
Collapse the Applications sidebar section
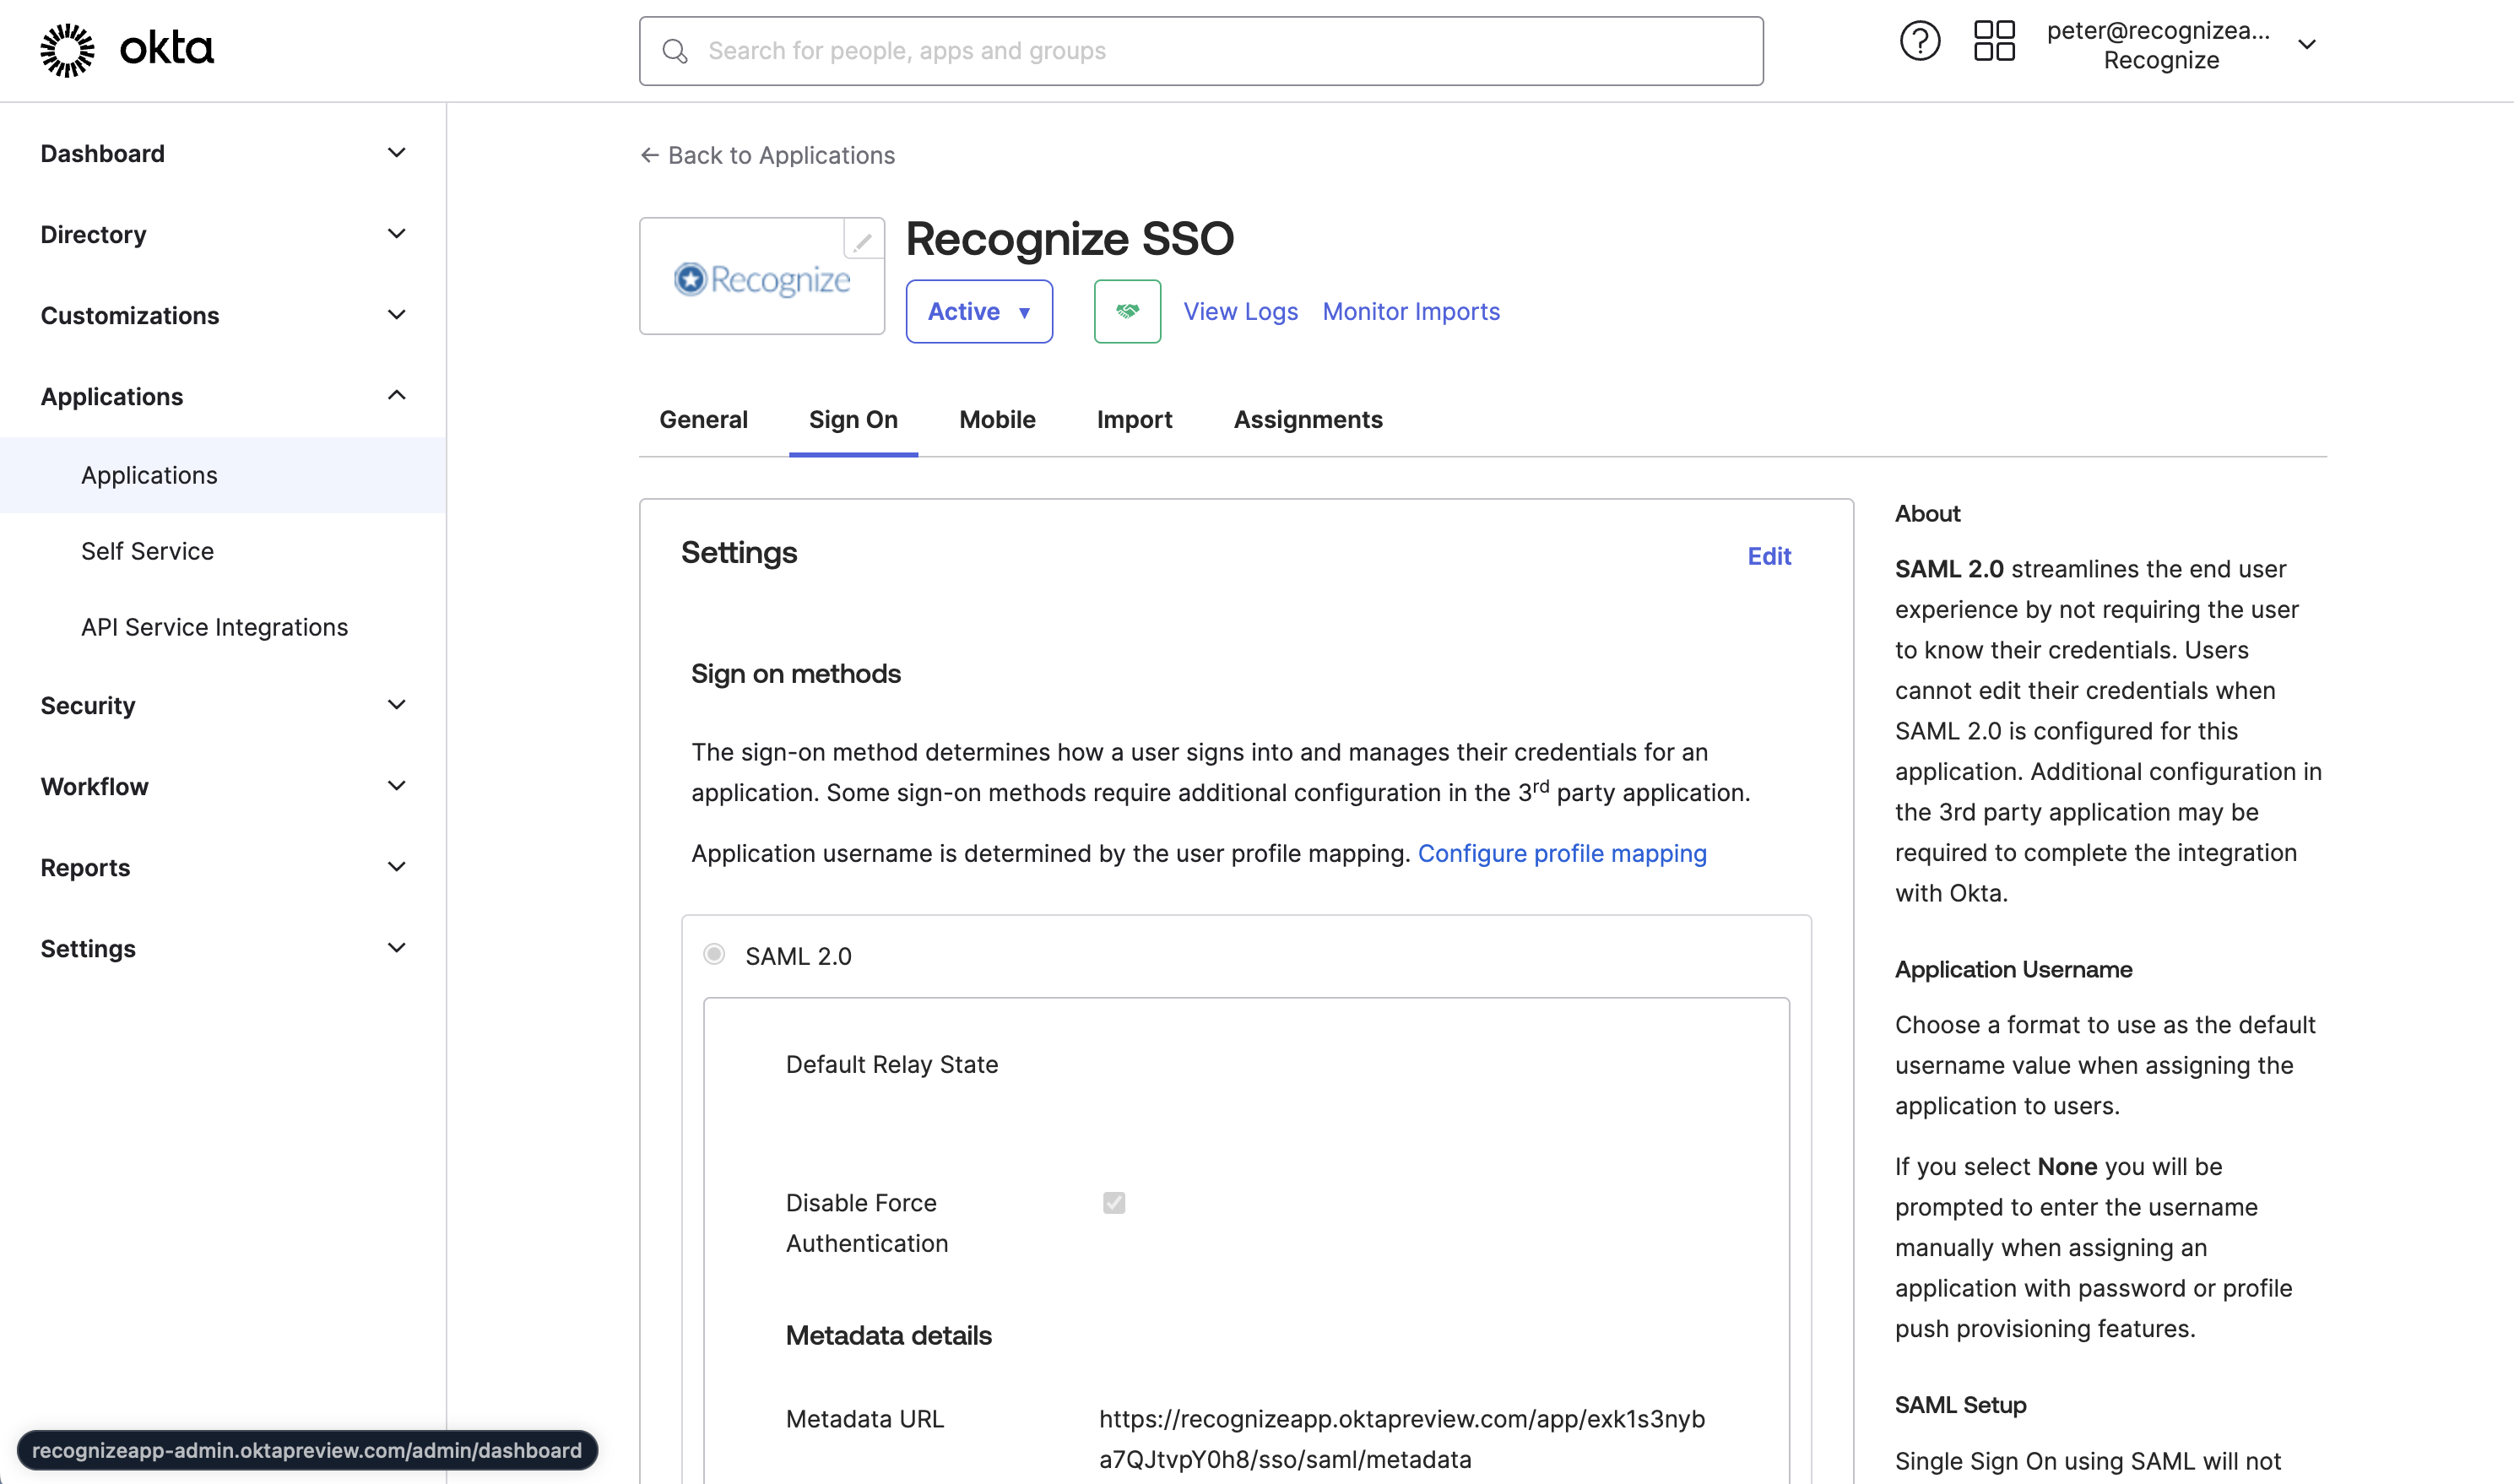(223, 396)
